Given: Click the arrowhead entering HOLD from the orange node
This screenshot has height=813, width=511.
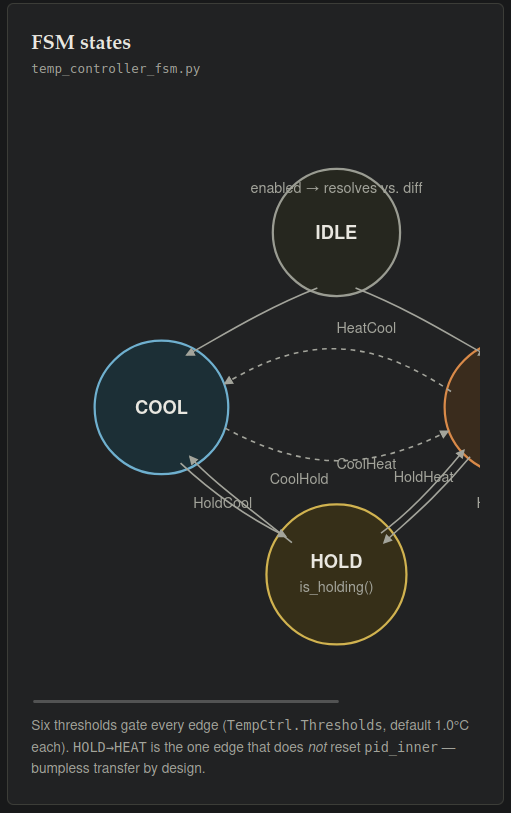Looking at the screenshot, I should click(388, 539).
